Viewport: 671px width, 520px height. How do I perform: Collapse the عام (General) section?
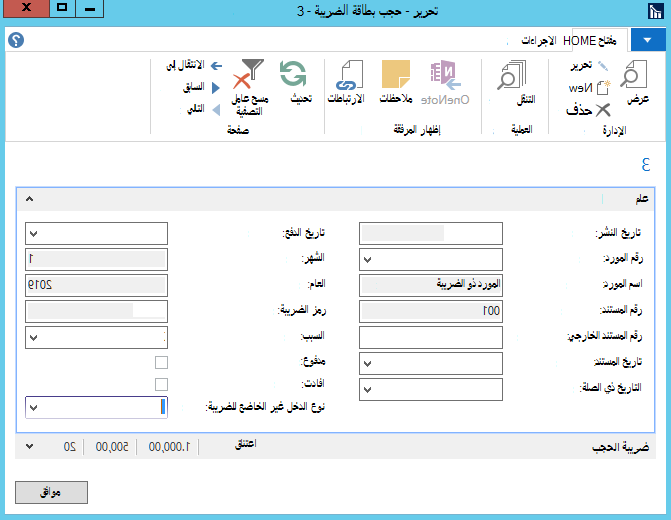pyautogui.click(x=29, y=199)
